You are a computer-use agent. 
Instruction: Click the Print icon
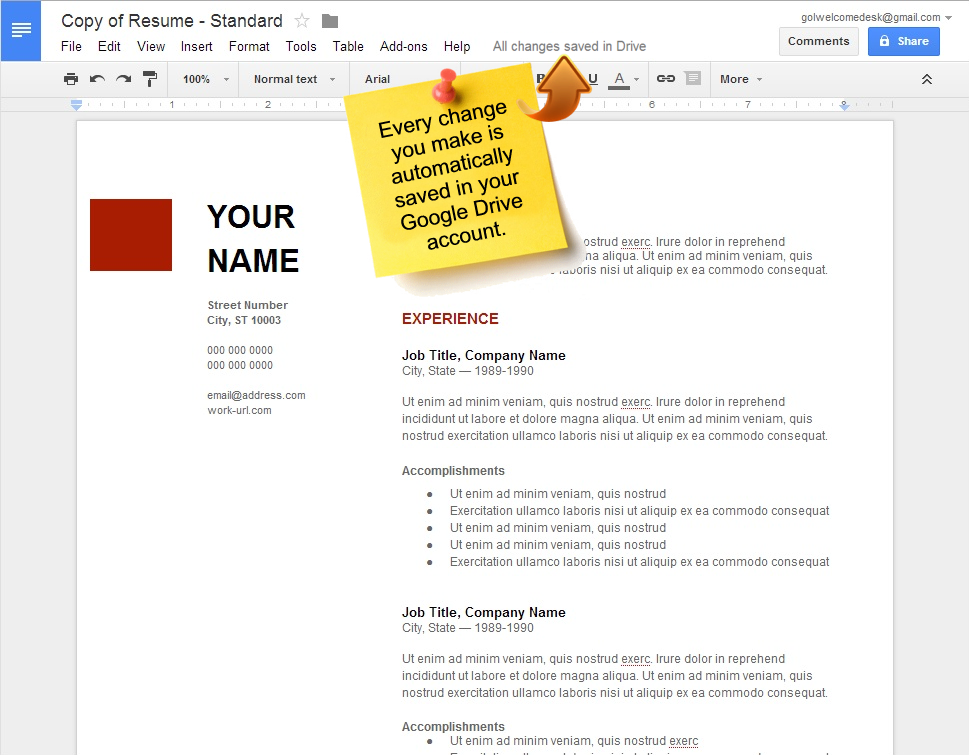pyautogui.click(x=70, y=79)
